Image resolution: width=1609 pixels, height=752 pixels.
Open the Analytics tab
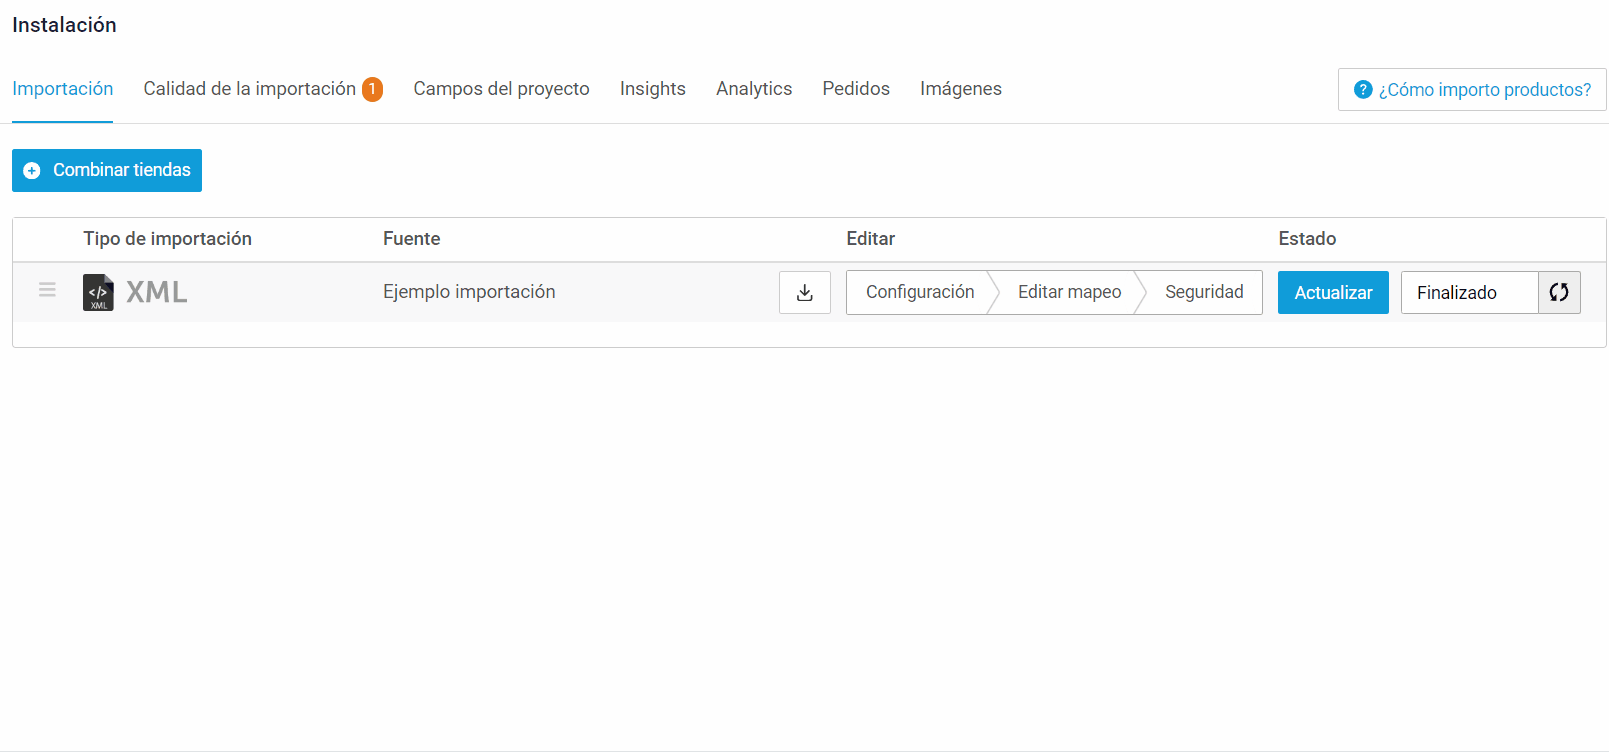[753, 89]
